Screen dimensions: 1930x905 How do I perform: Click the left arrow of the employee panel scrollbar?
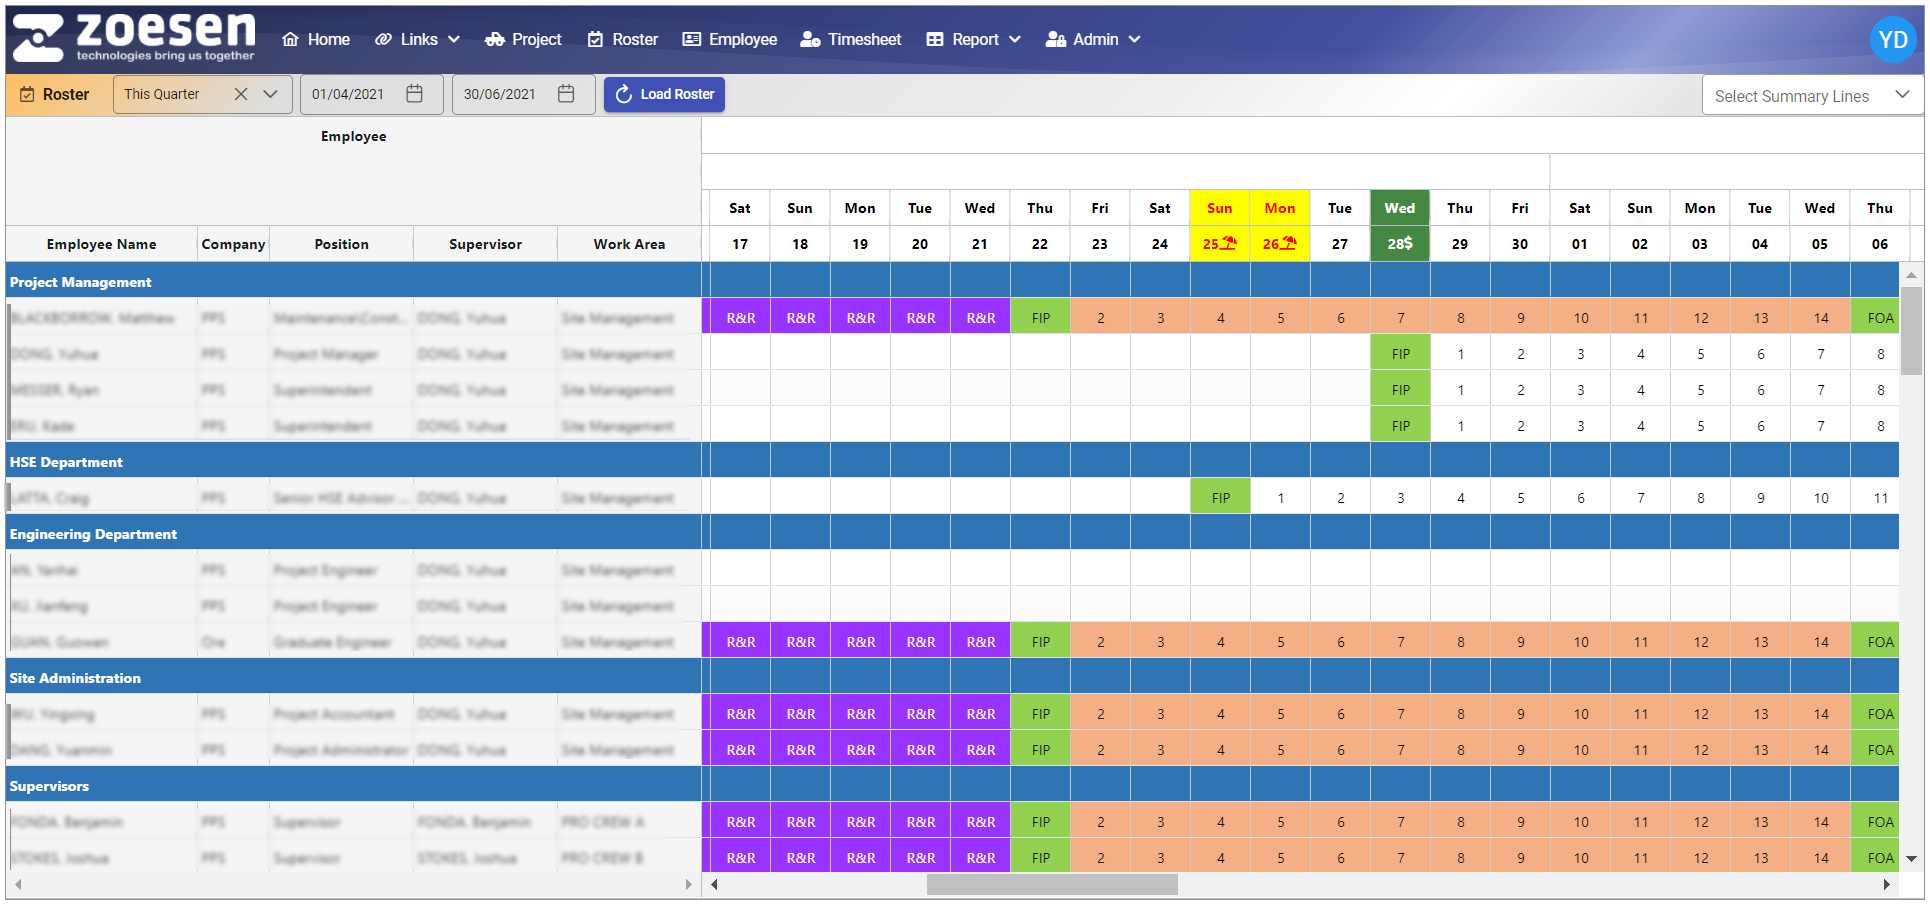pyautogui.click(x=18, y=884)
